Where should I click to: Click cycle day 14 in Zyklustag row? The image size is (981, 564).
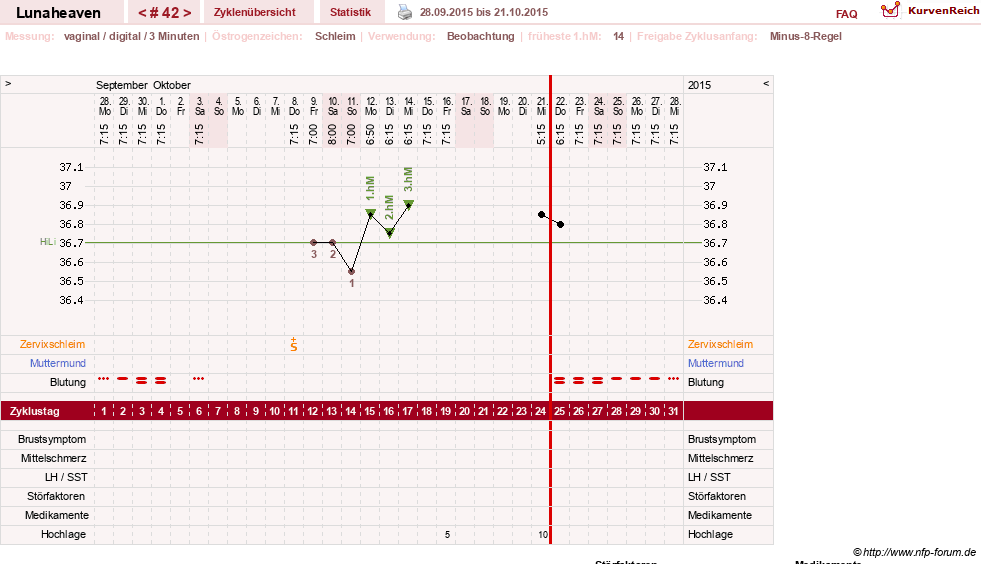(350, 411)
